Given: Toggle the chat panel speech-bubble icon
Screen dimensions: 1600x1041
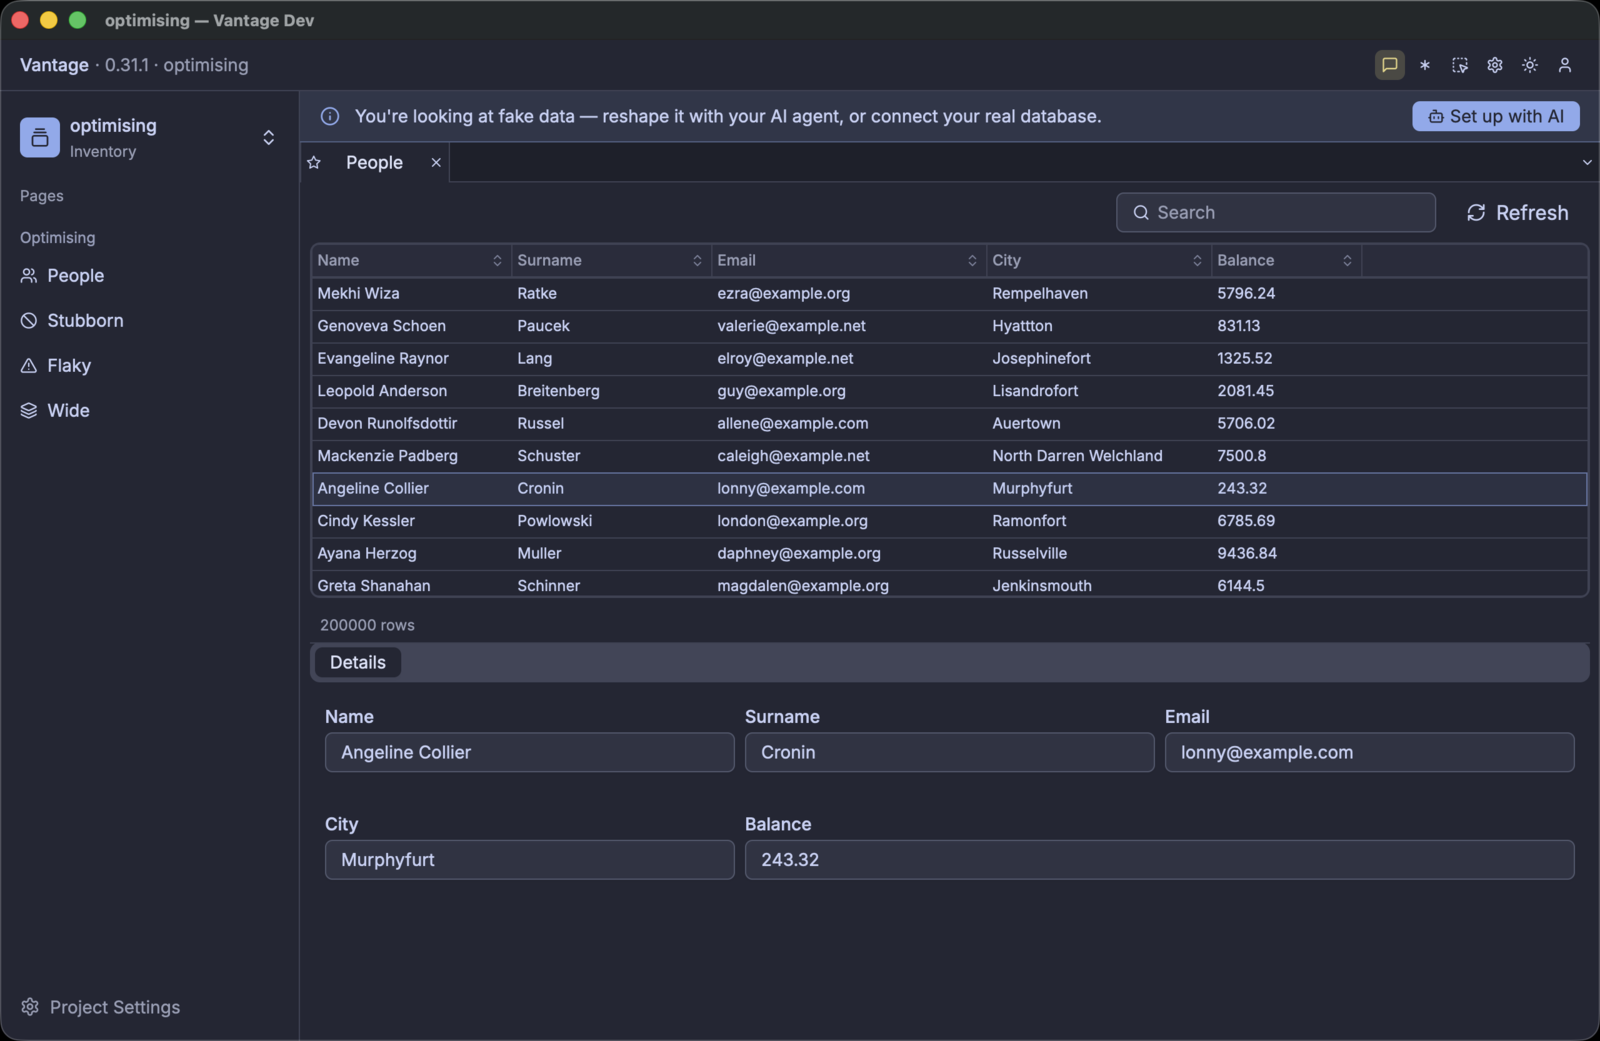Looking at the screenshot, I should 1389,65.
